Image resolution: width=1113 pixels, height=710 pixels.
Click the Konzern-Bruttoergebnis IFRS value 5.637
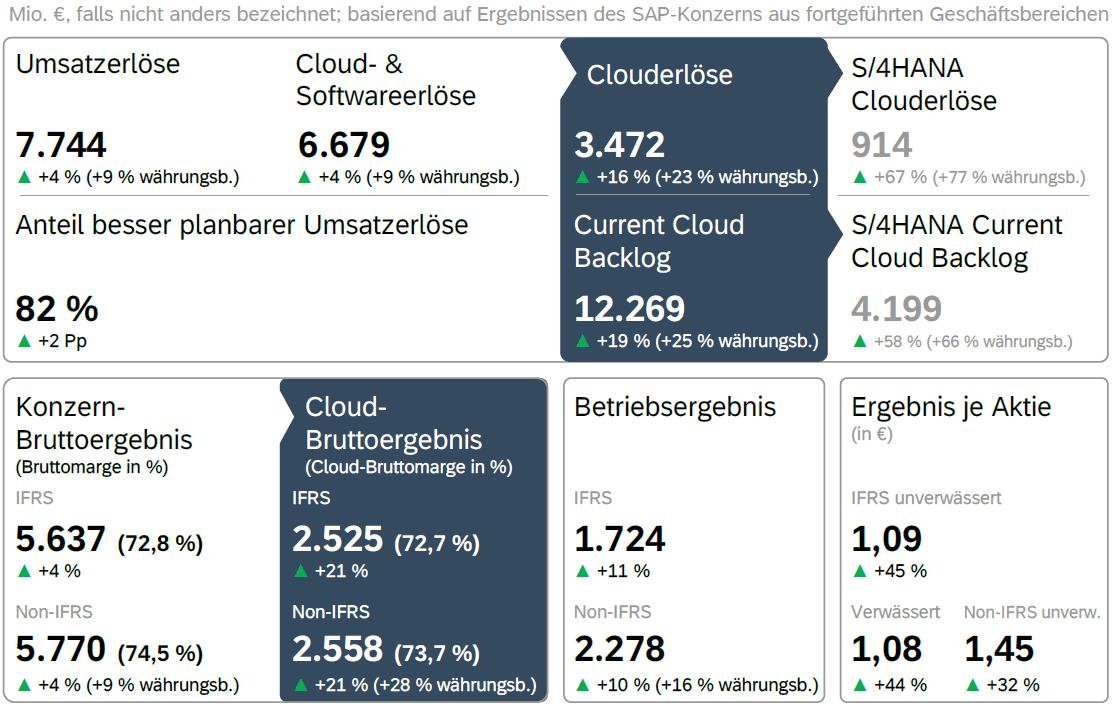coord(61,540)
